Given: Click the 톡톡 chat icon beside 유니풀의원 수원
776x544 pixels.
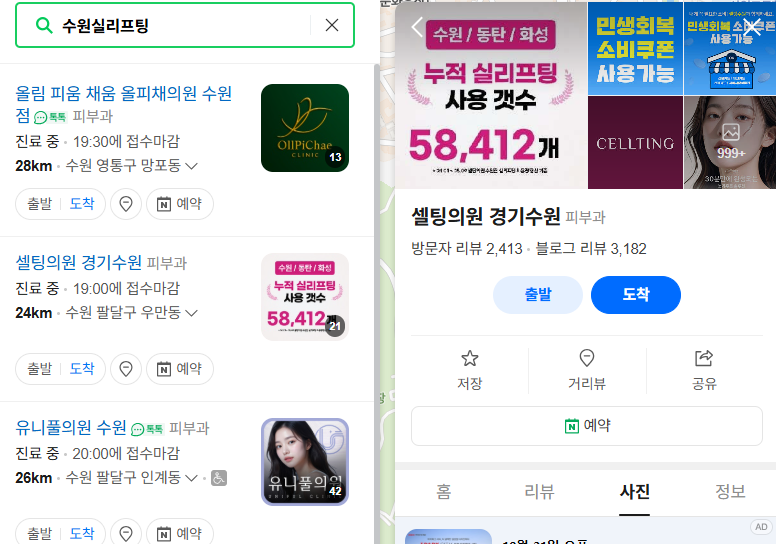Looking at the screenshot, I should [147, 429].
